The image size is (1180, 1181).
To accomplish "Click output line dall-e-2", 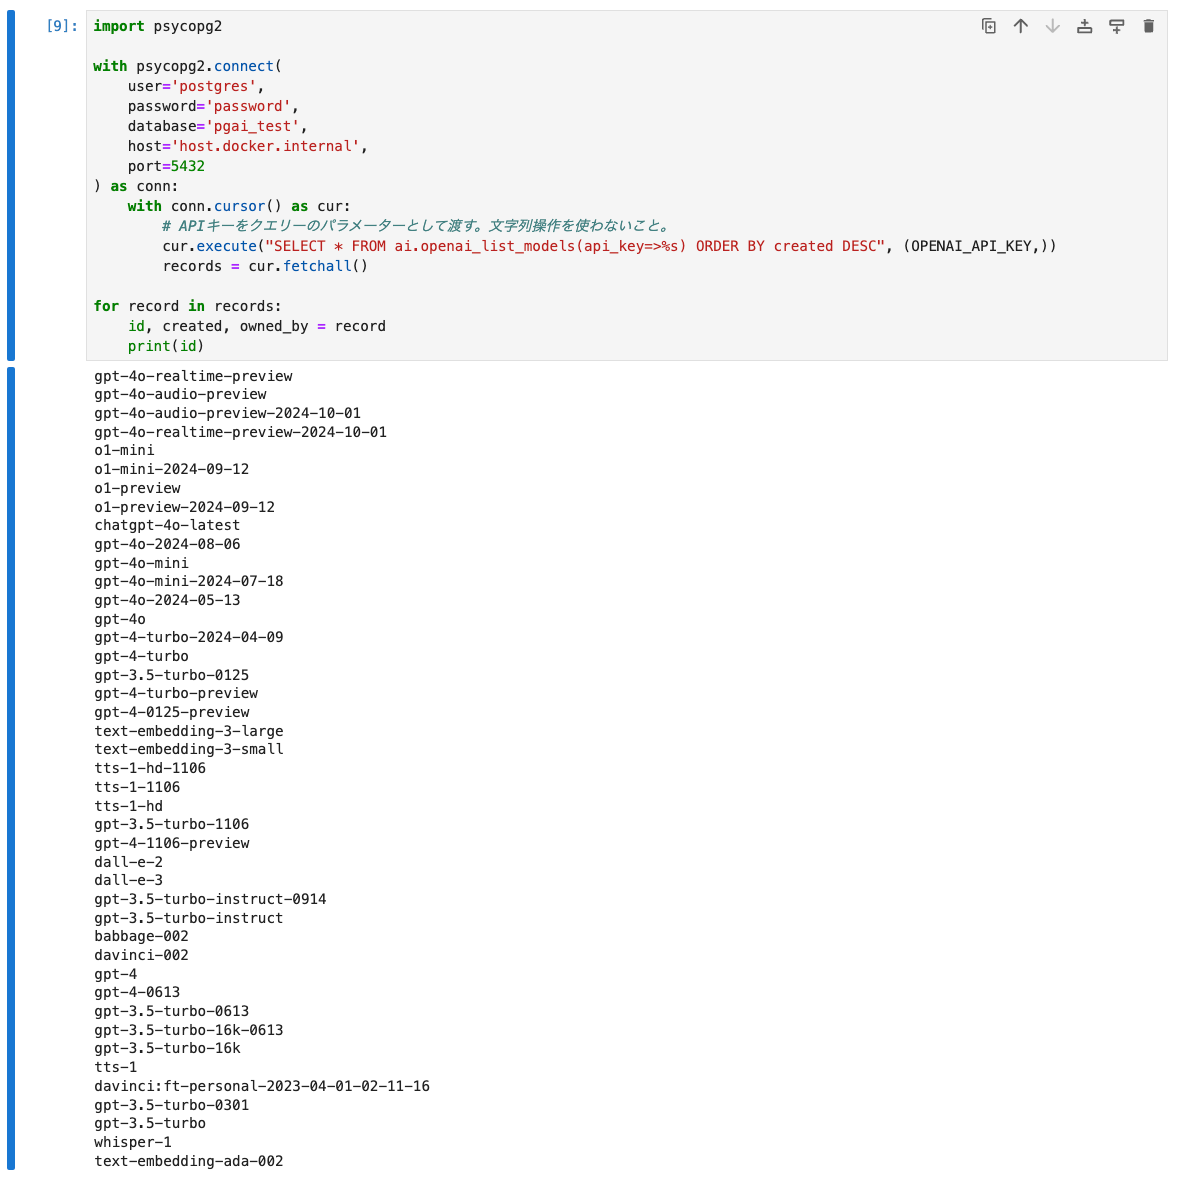I will [x=129, y=862].
